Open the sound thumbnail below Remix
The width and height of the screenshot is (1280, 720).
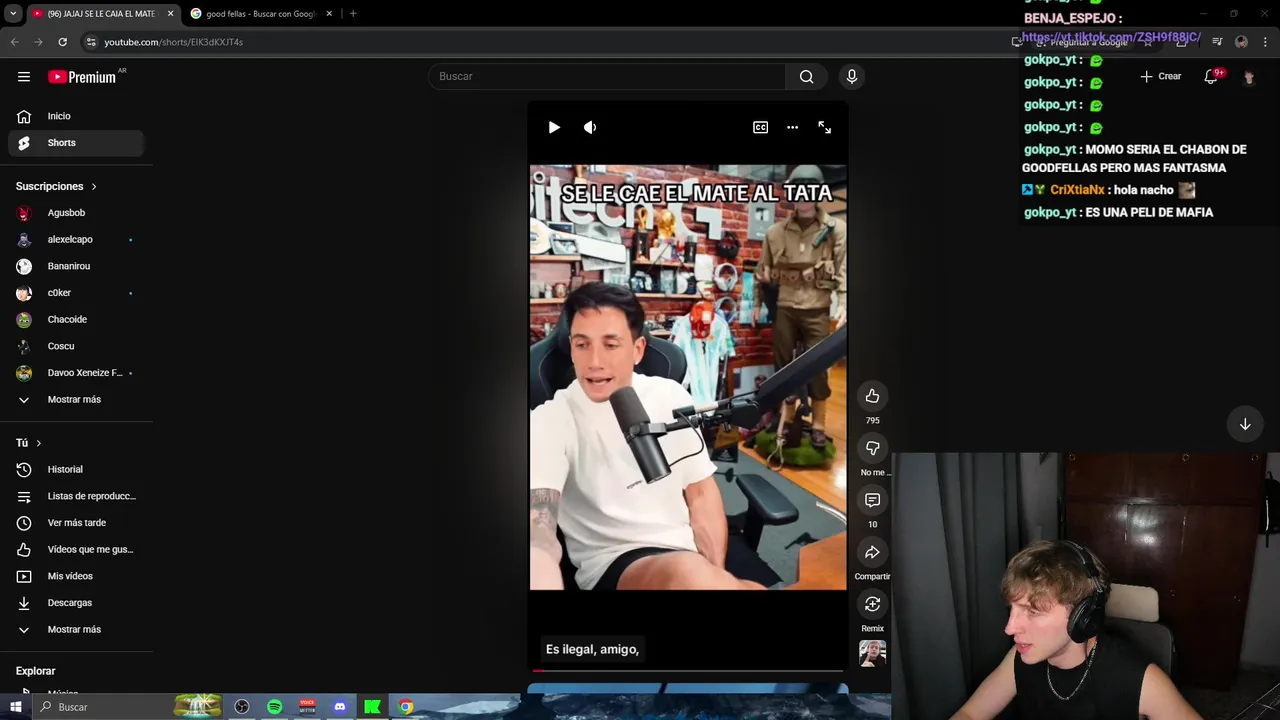(873, 654)
